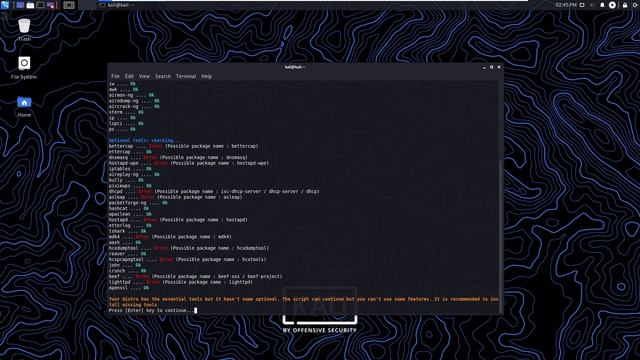Open the file manager panel launcher
Screen dimensions: 640x360
[x=30, y=5]
